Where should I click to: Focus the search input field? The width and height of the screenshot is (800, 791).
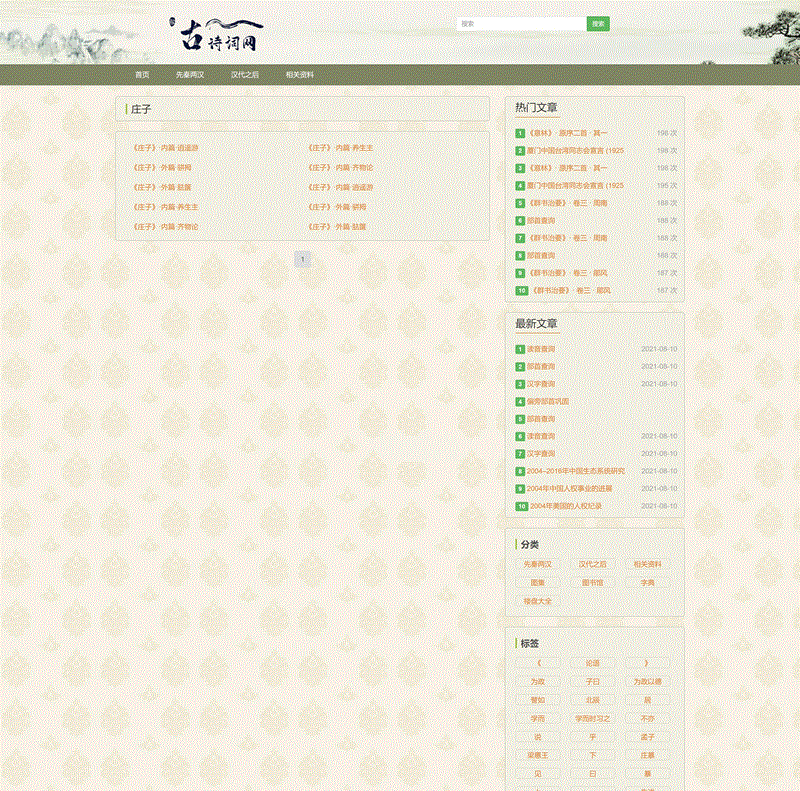tap(520, 24)
